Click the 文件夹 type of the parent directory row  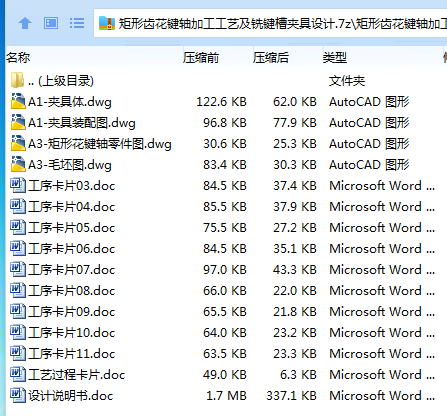click(347, 81)
